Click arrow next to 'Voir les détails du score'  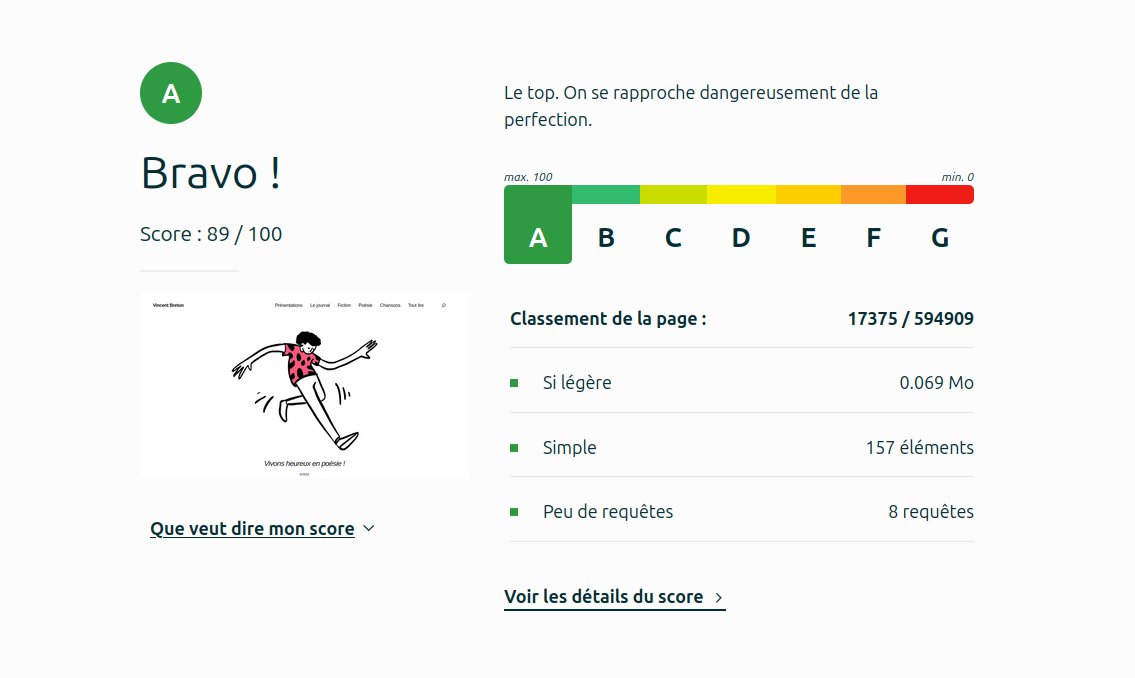pos(719,598)
